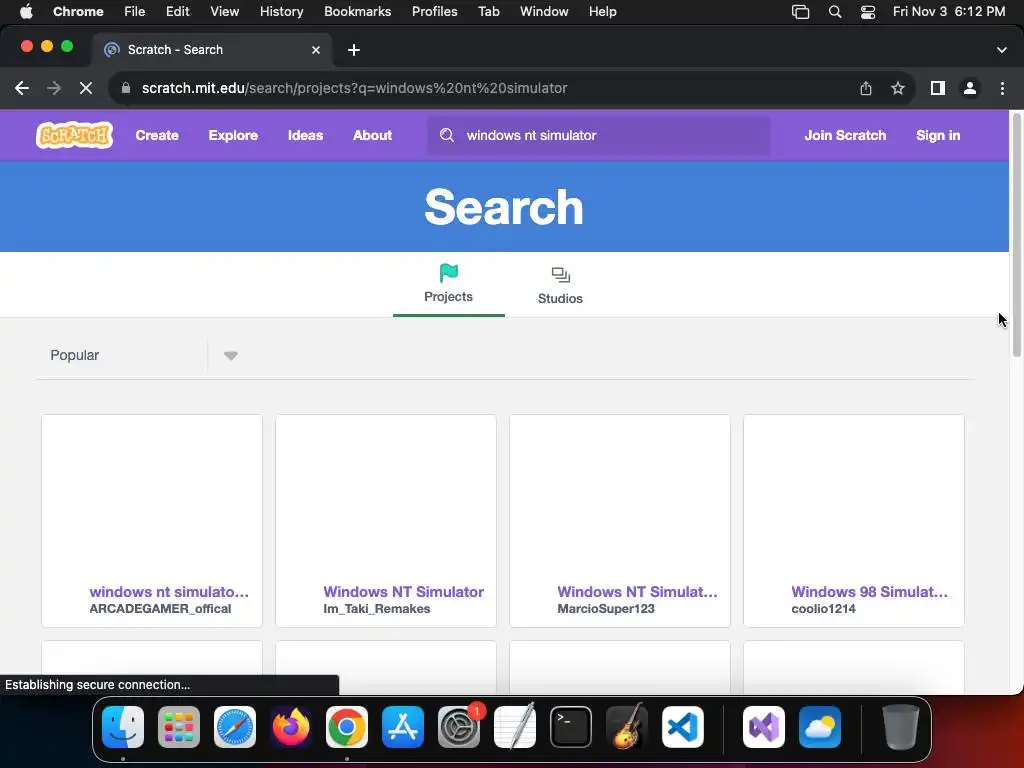Open macOS Spotlight search
This screenshot has width=1024, height=768.
[835, 12]
